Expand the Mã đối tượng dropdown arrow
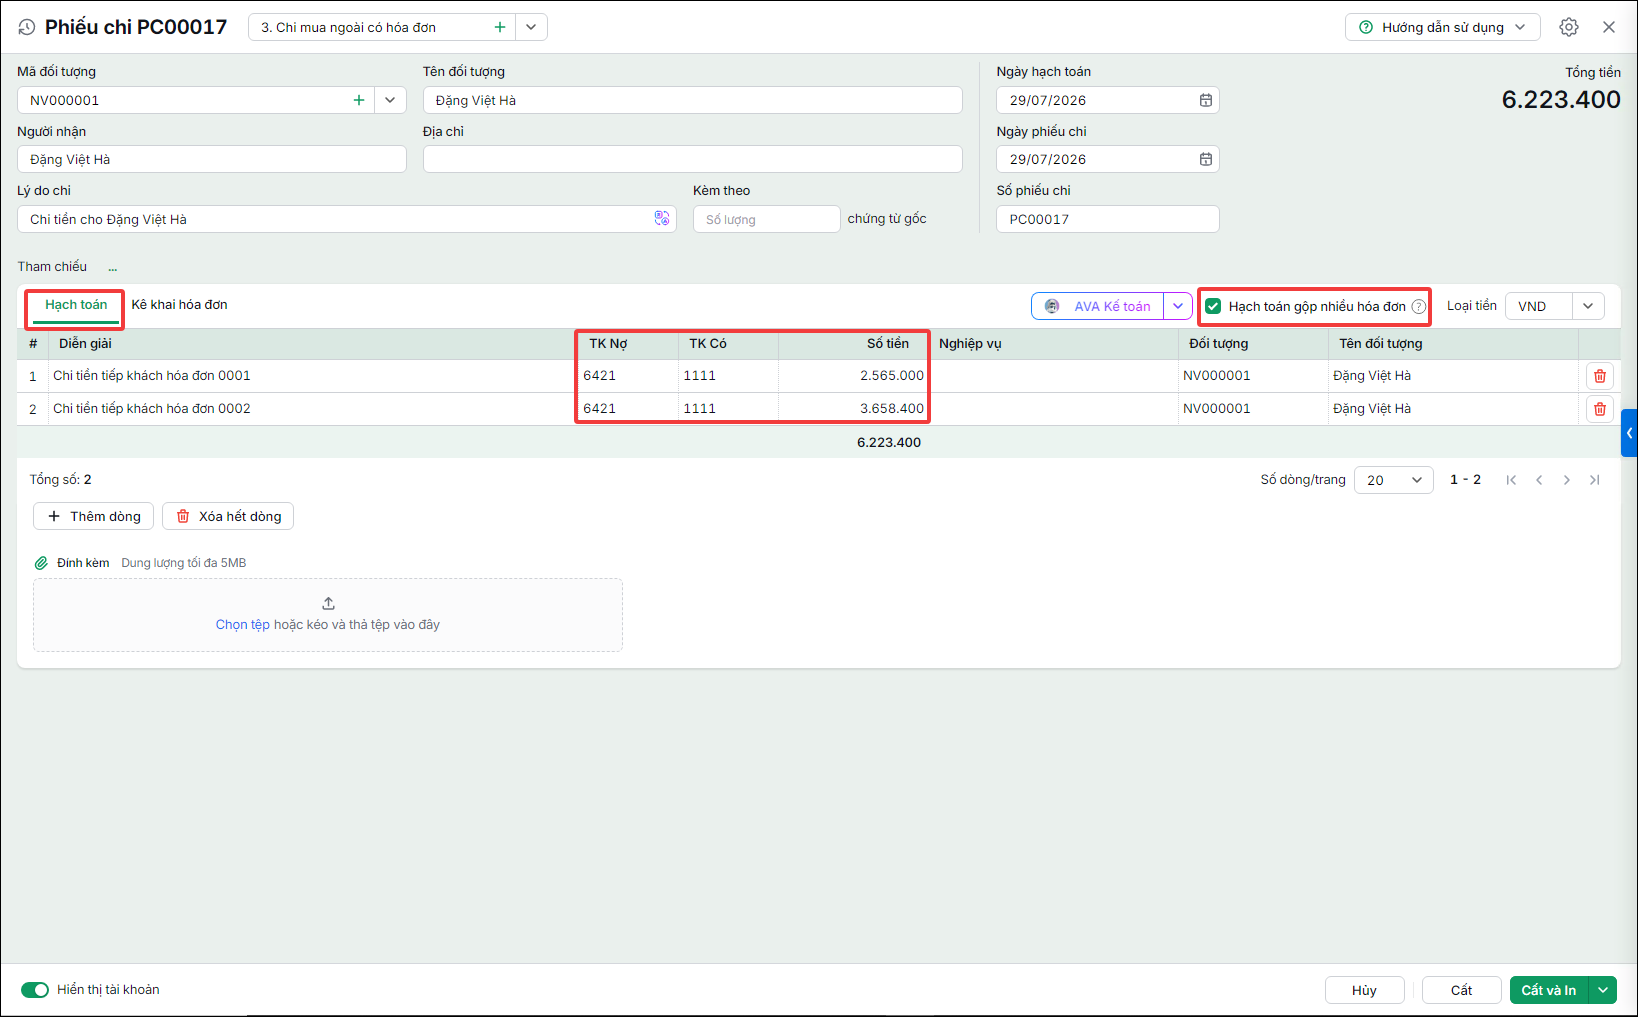Viewport: 1638px width, 1017px height. pyautogui.click(x=390, y=100)
